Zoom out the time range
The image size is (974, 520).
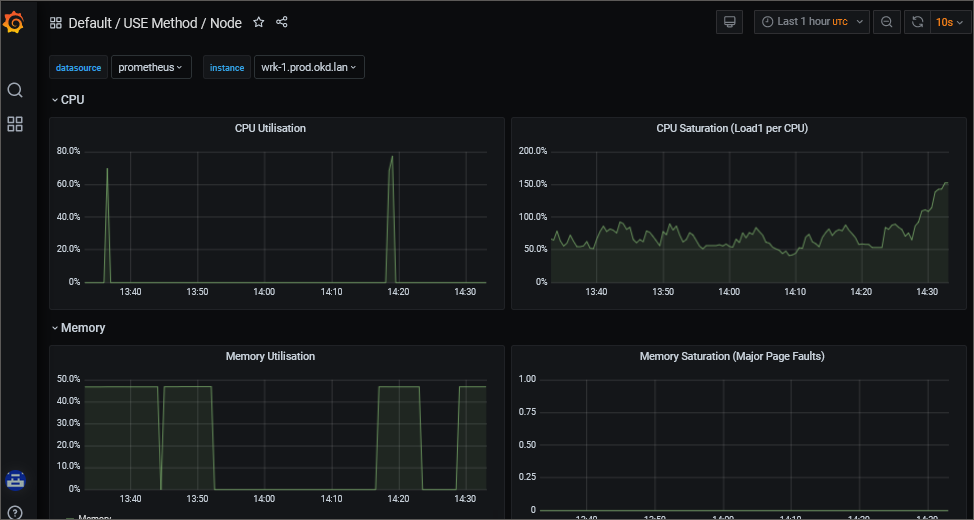pyautogui.click(x=886, y=22)
